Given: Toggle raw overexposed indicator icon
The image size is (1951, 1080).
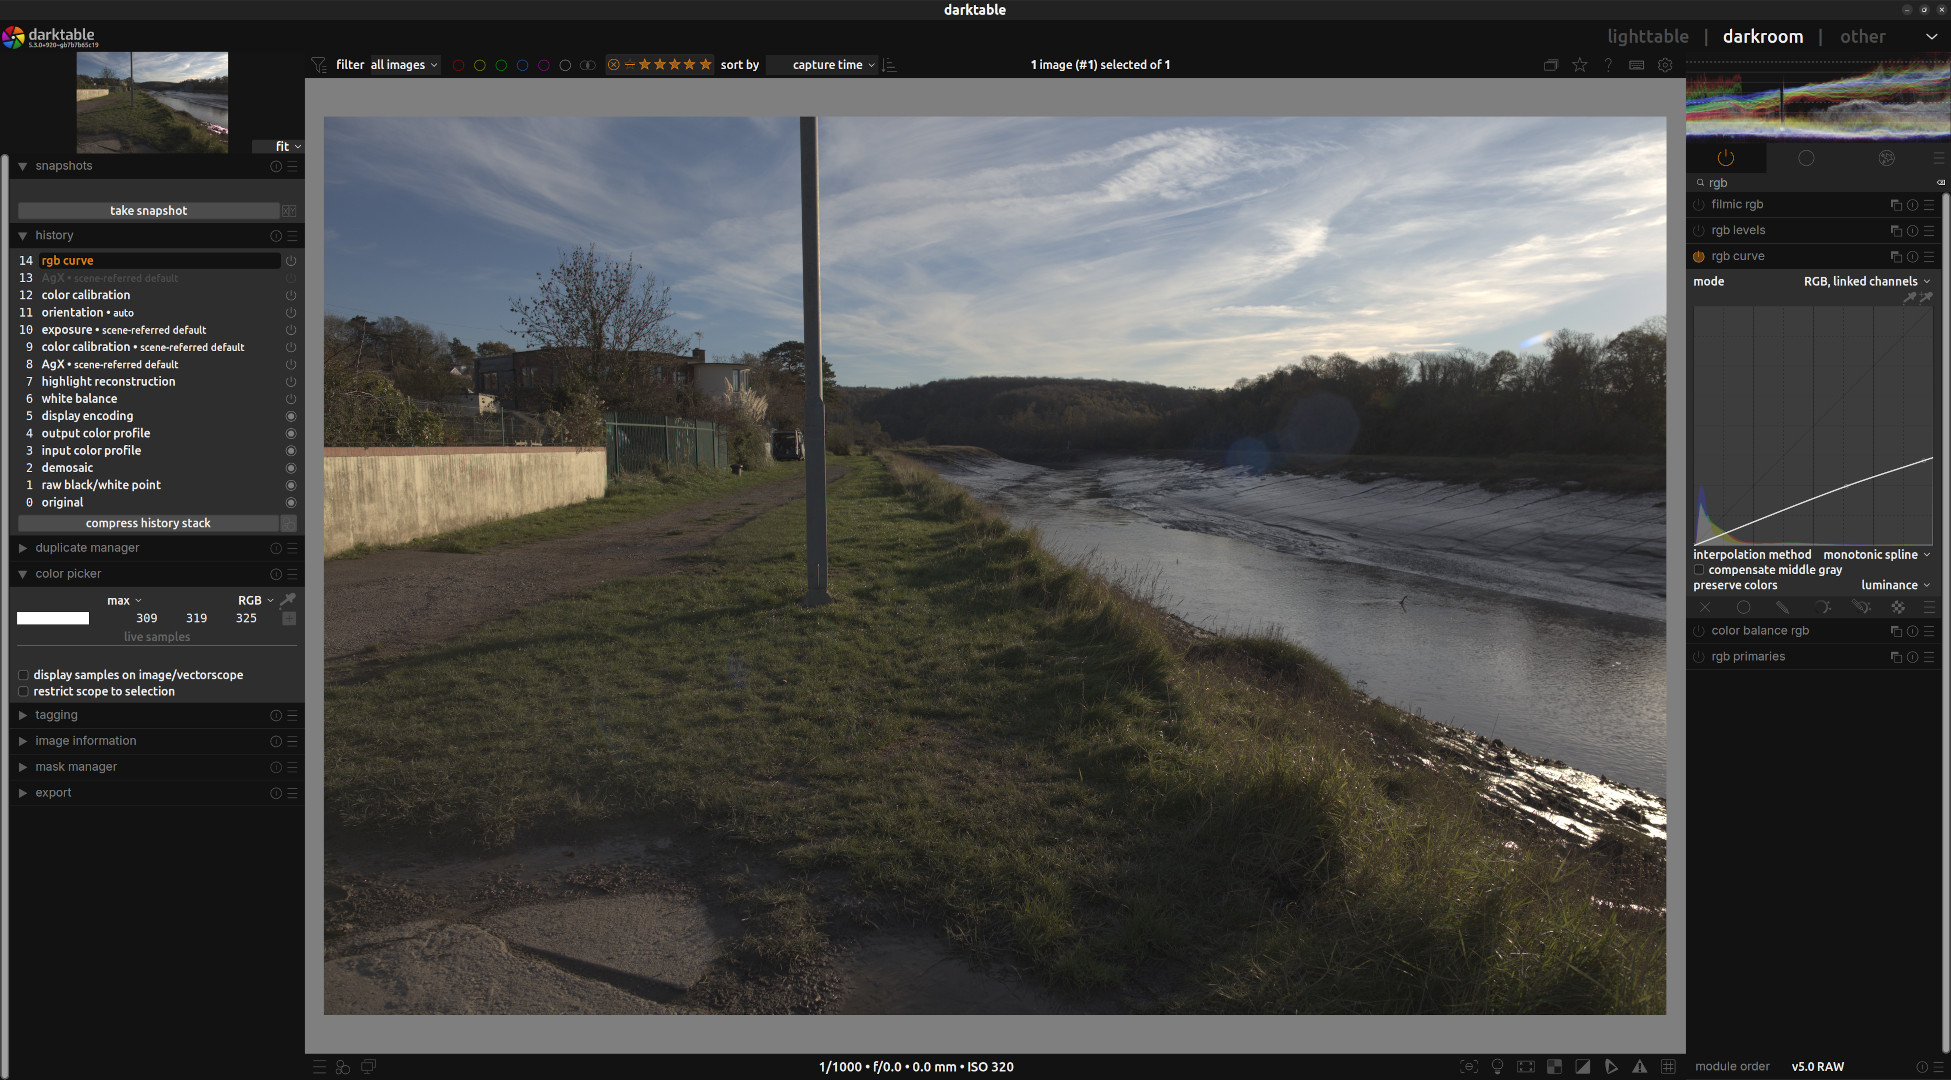Looking at the screenshot, I should tap(1554, 1067).
